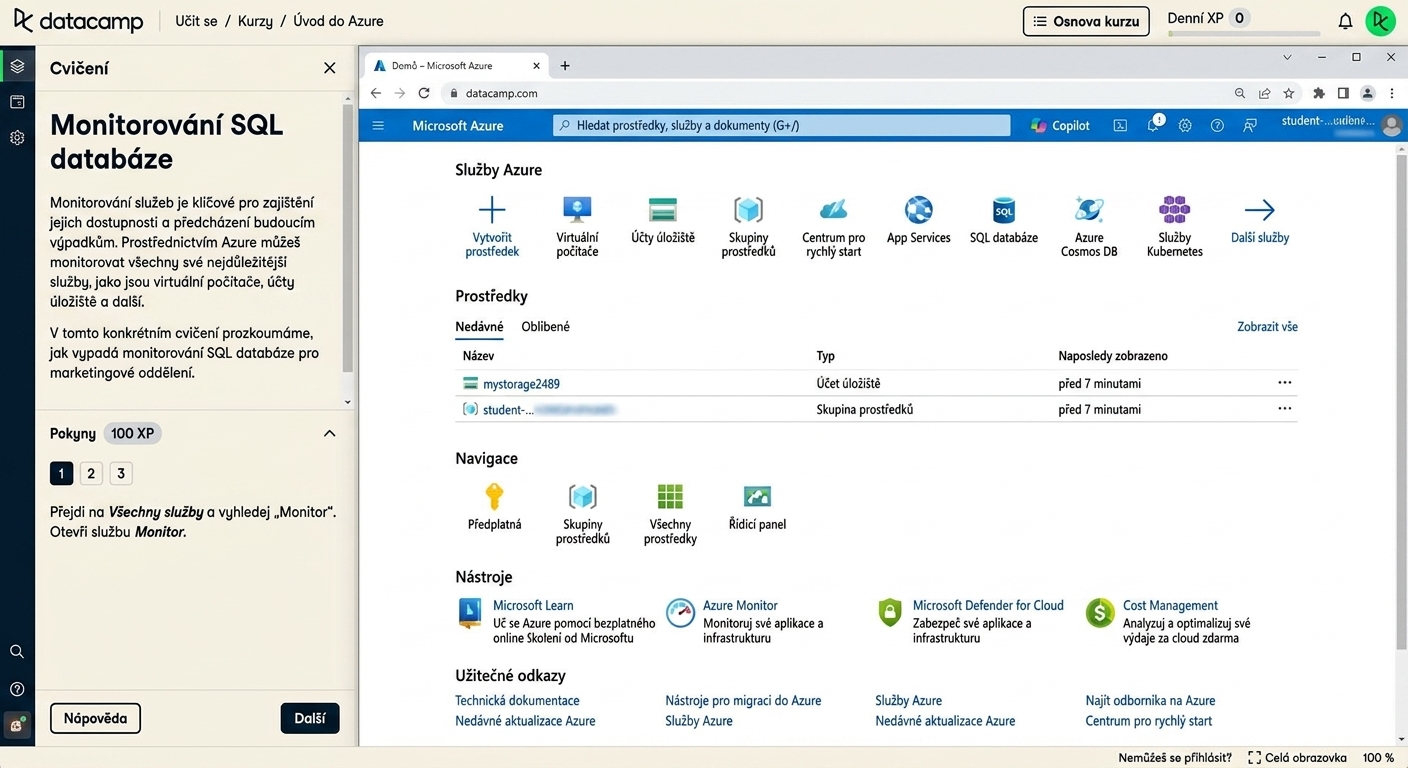
Task: Select the Domů – Microsoft Azure browser tab
Action: [456, 66]
